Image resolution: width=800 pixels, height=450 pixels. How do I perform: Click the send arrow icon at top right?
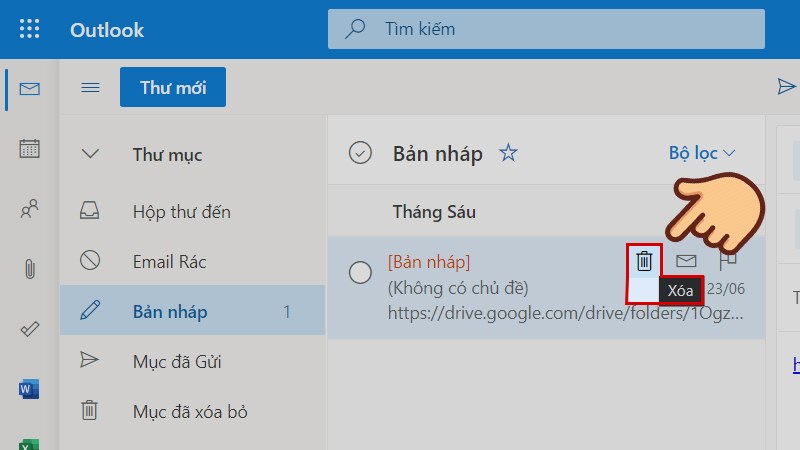[786, 86]
